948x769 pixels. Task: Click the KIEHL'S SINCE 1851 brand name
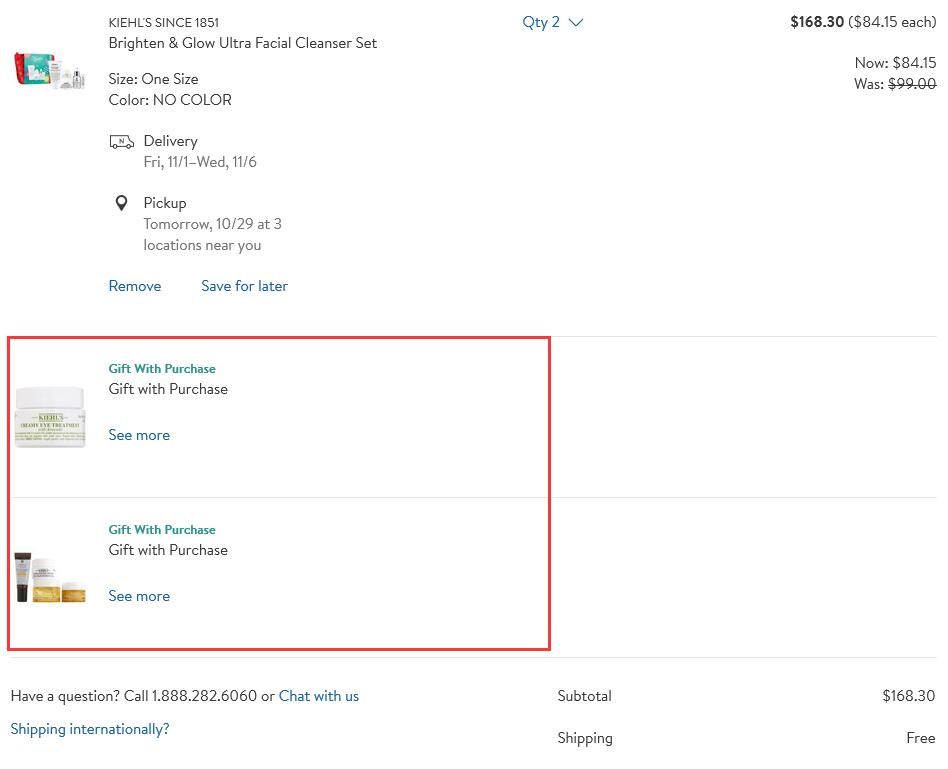164,22
